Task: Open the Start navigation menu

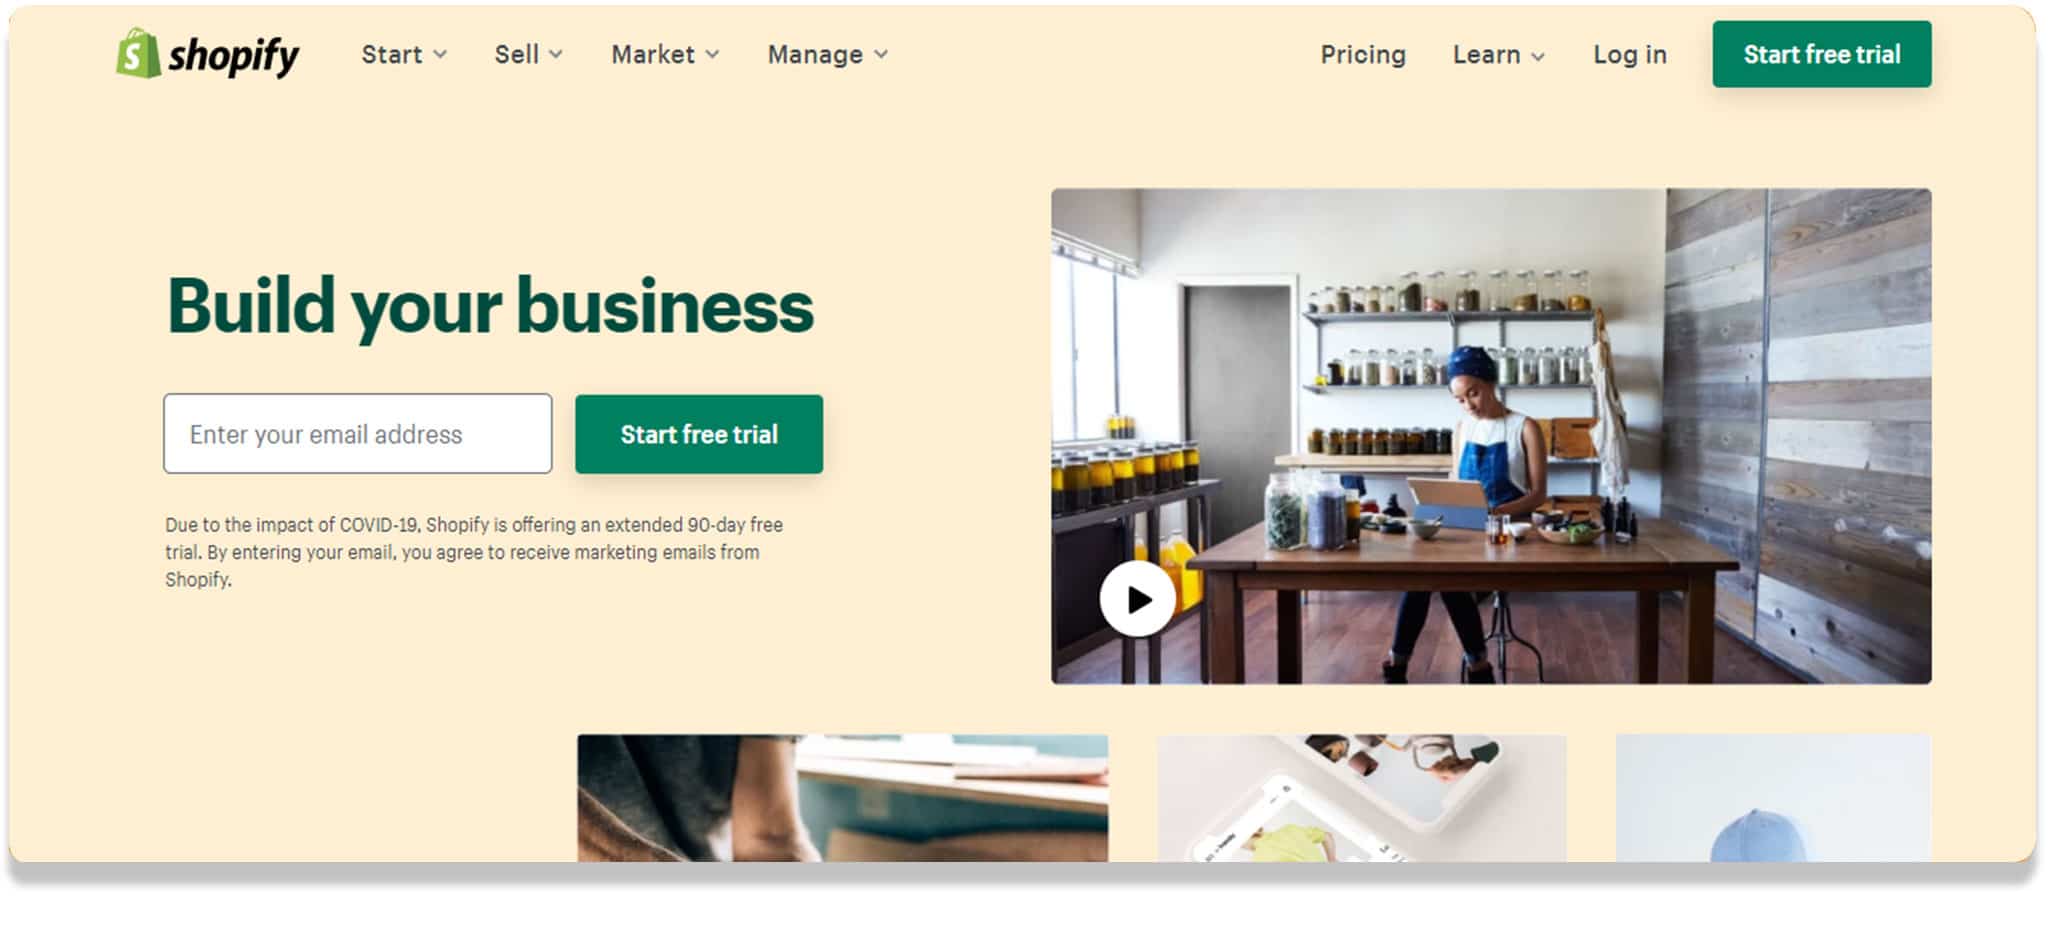Action: coord(392,54)
